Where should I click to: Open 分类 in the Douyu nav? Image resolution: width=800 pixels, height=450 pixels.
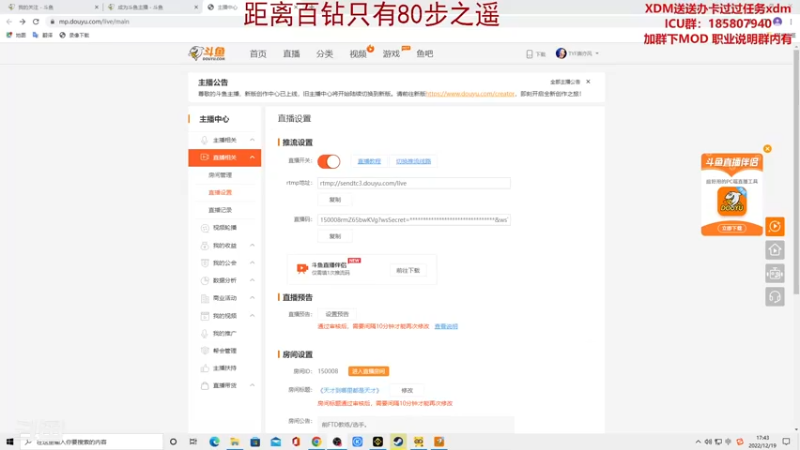324,54
